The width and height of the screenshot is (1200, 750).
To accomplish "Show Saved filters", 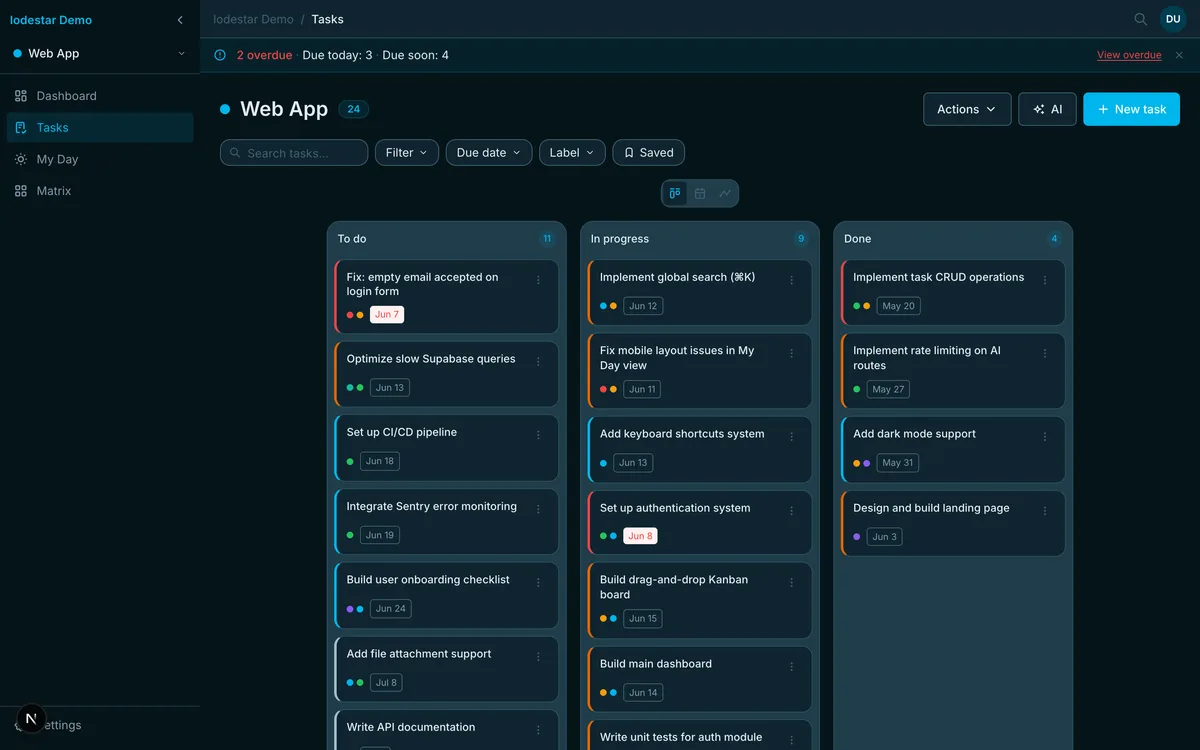I will click(648, 153).
